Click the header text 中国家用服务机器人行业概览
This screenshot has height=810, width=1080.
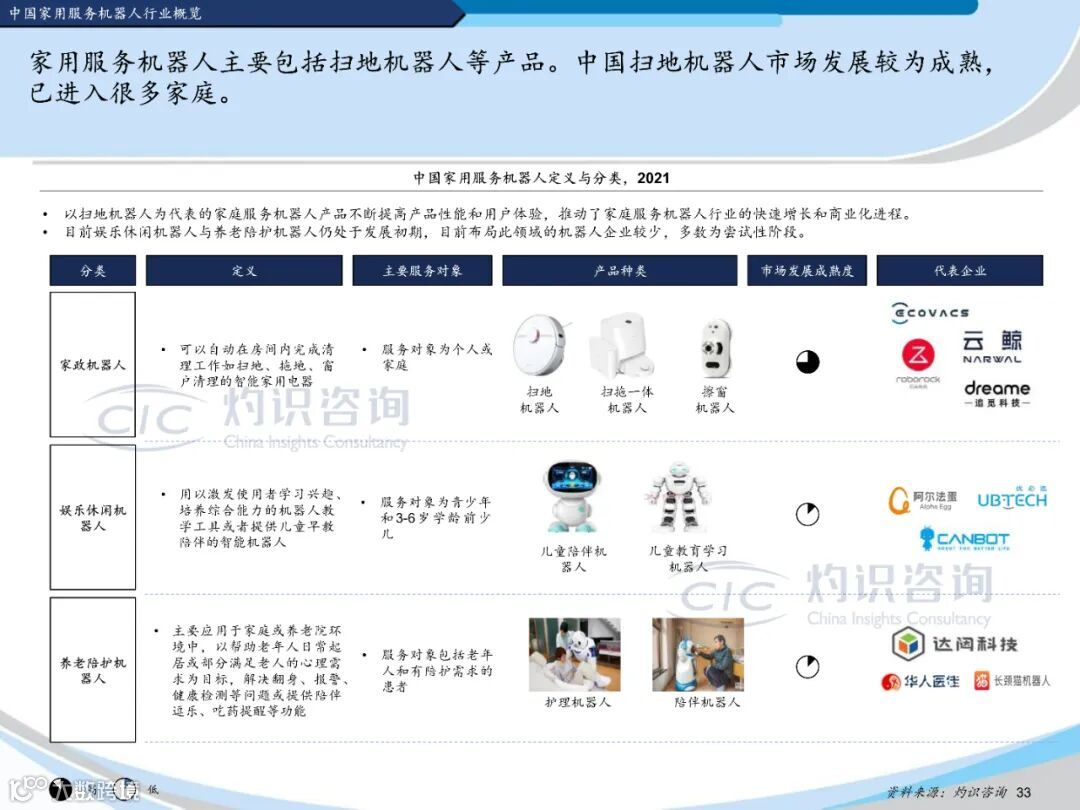point(105,13)
